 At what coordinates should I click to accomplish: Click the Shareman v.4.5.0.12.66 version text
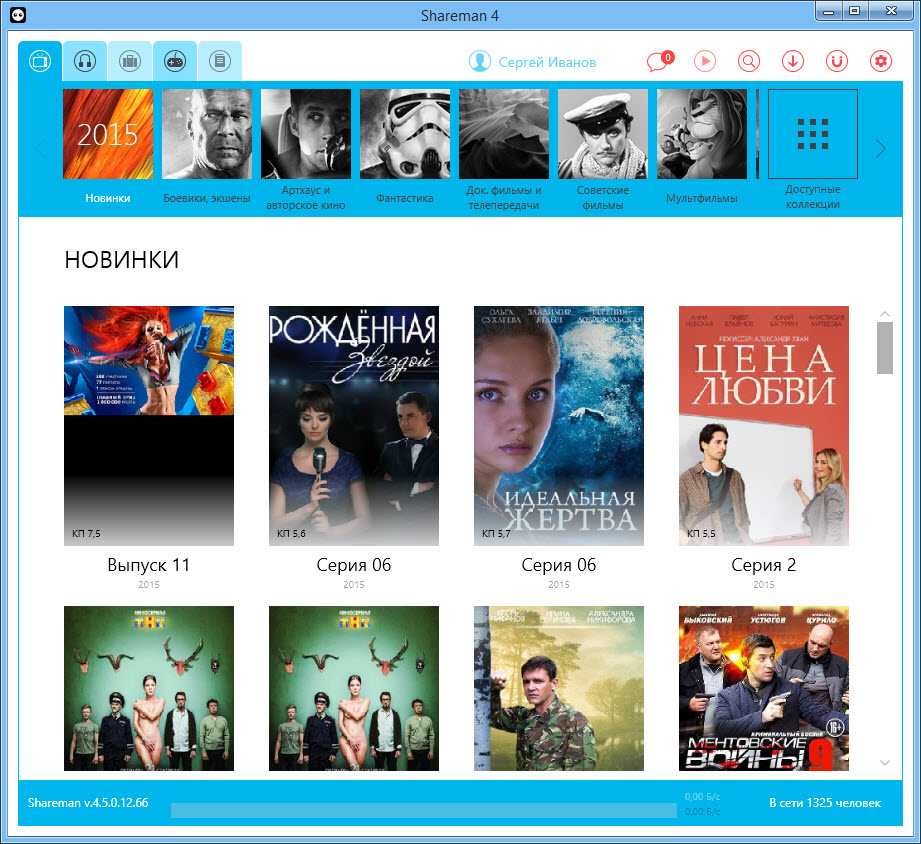(88, 803)
